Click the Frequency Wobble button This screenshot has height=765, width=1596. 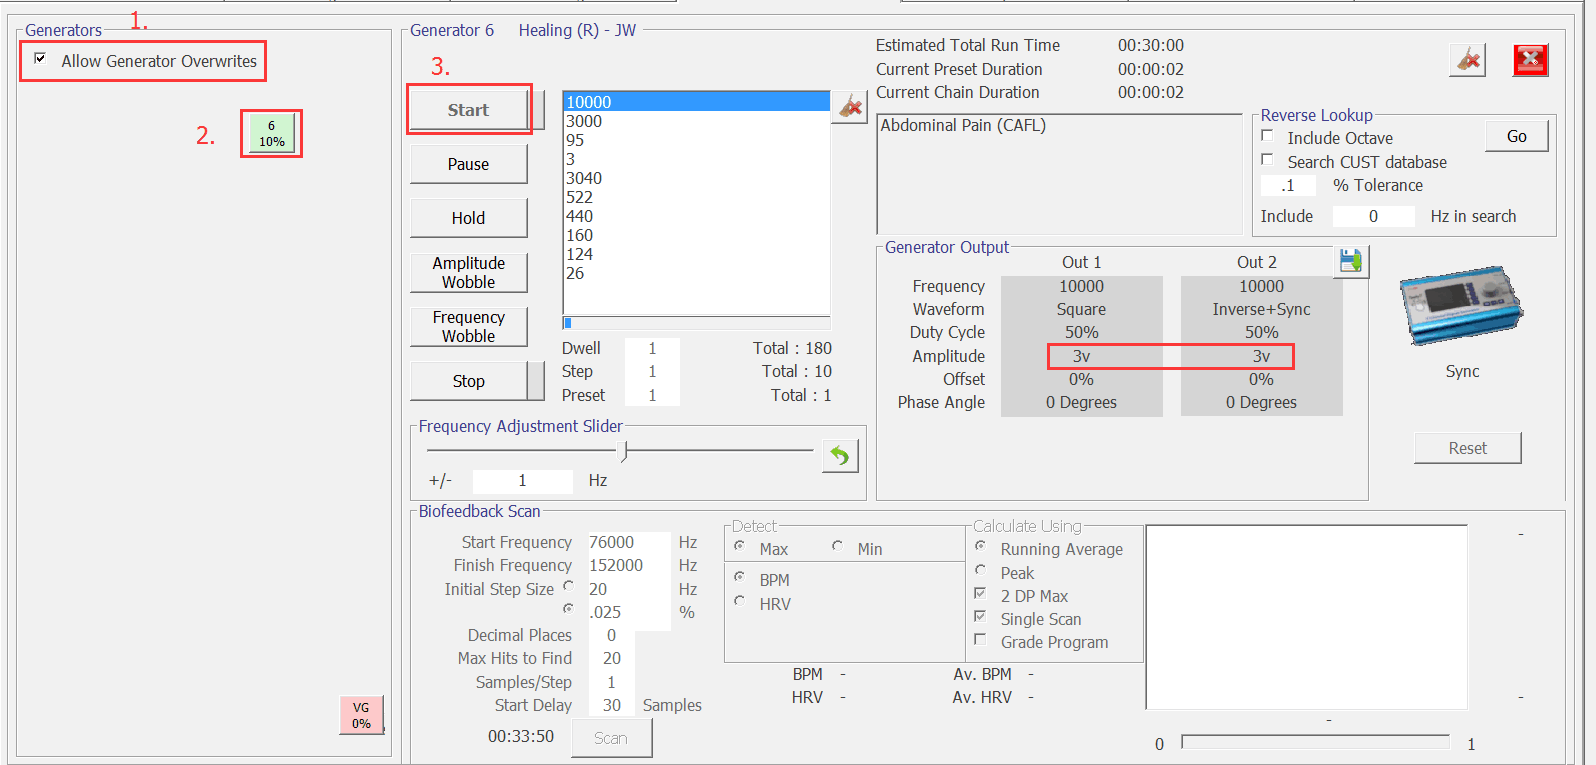pos(468,326)
